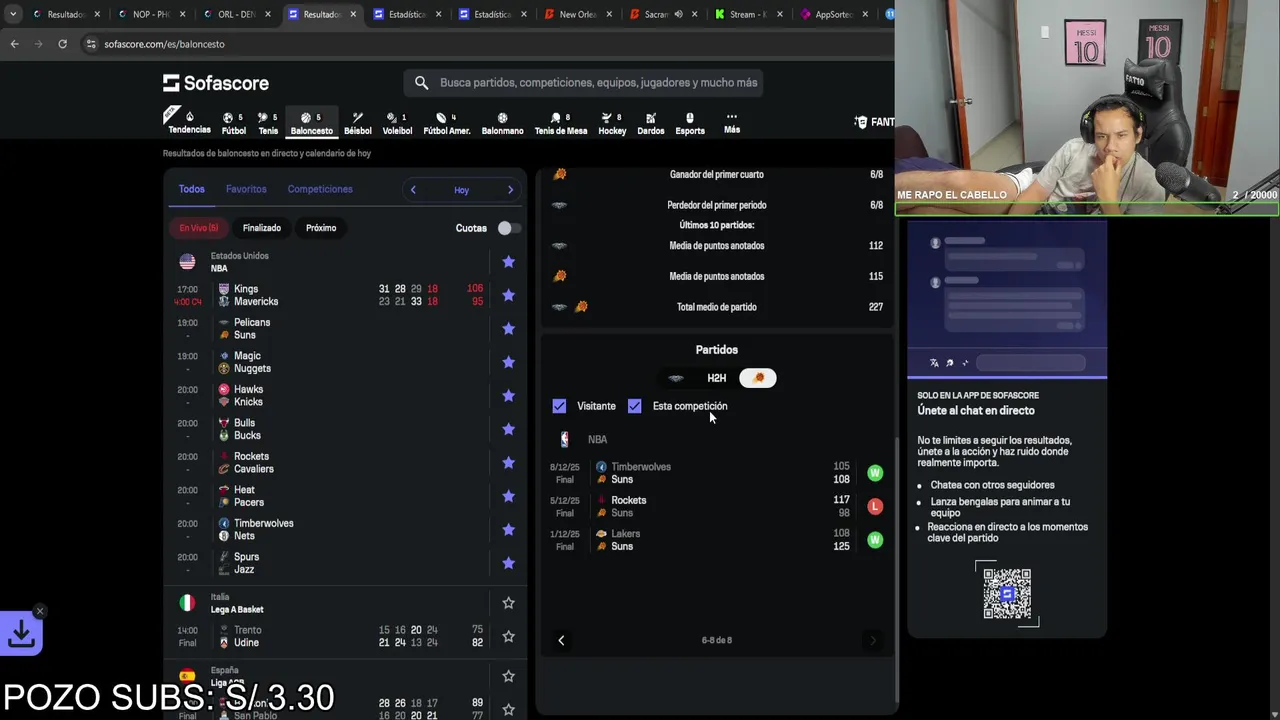Viewport: 1280px width, 720px height.
Task: Open Timberwolves vs Suns 8/12/25 result
Action: point(717,473)
